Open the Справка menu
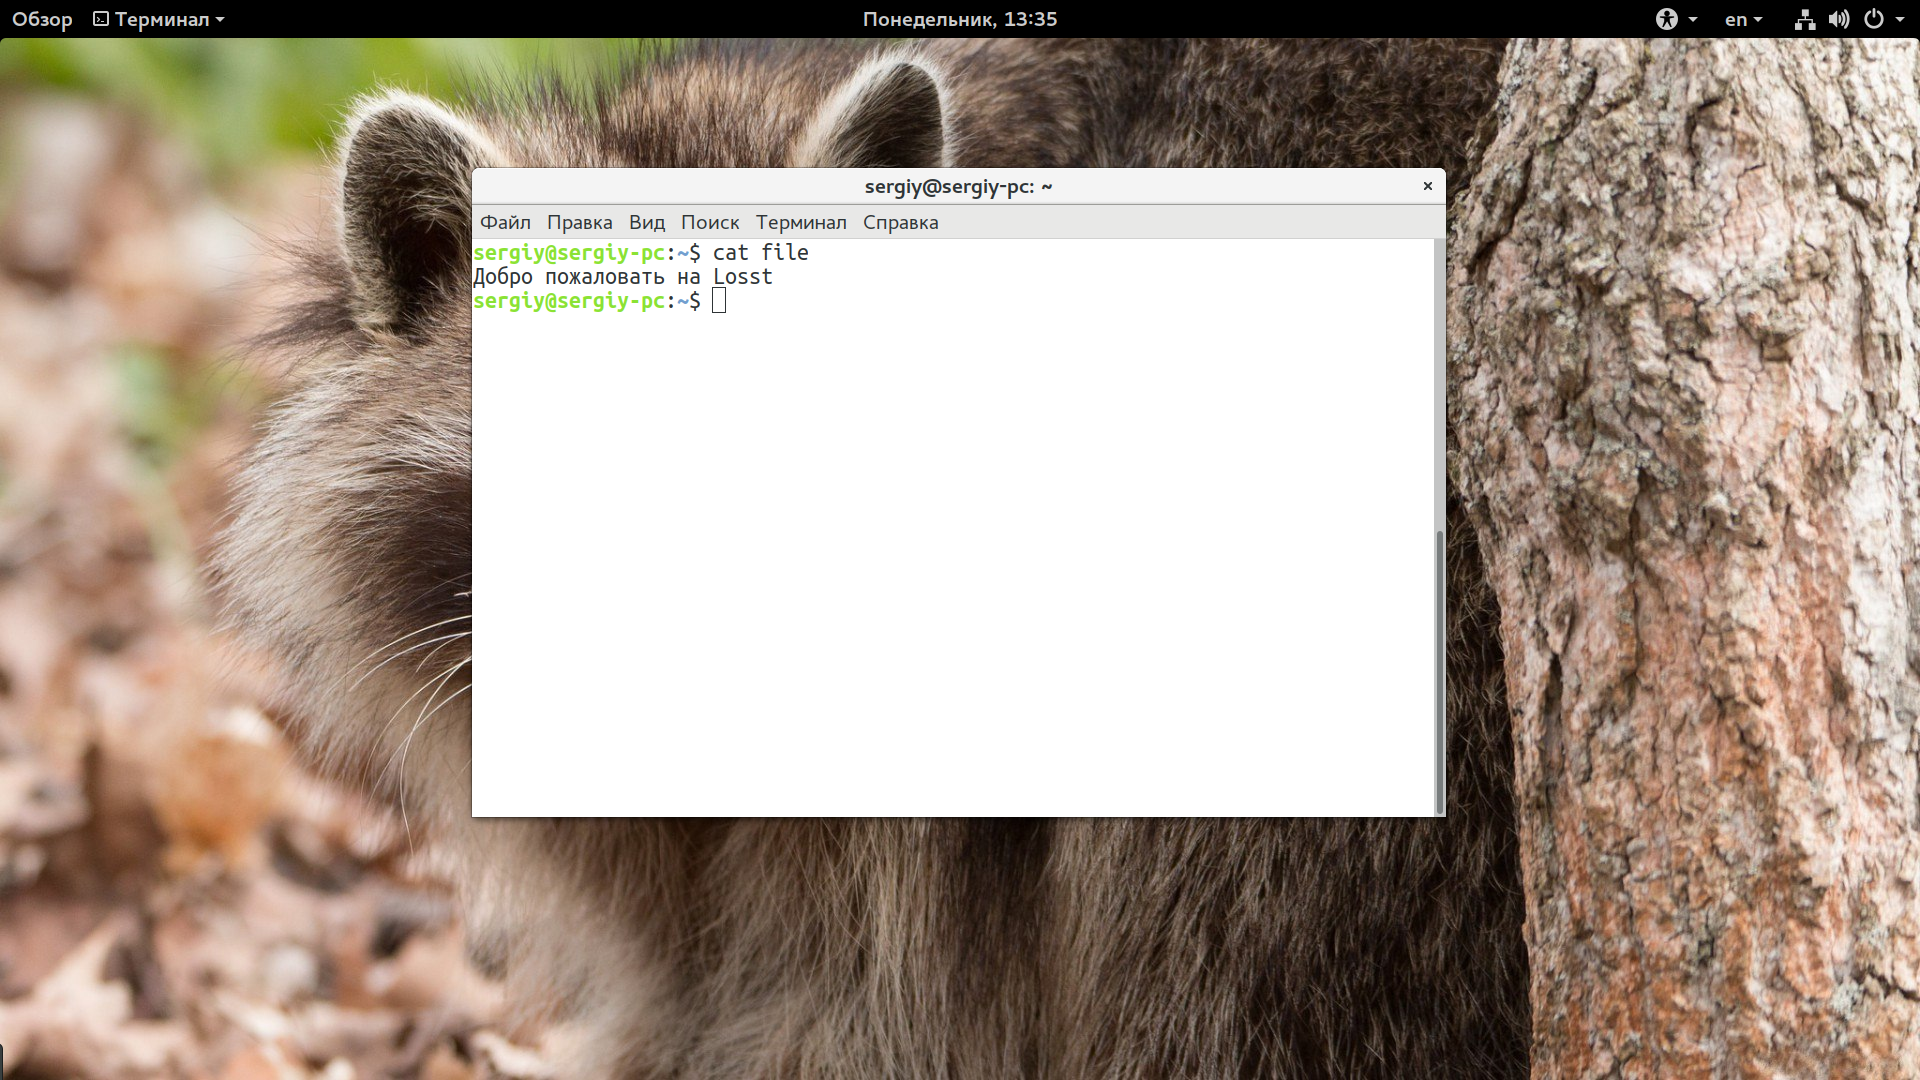1920x1080 pixels. (x=899, y=222)
